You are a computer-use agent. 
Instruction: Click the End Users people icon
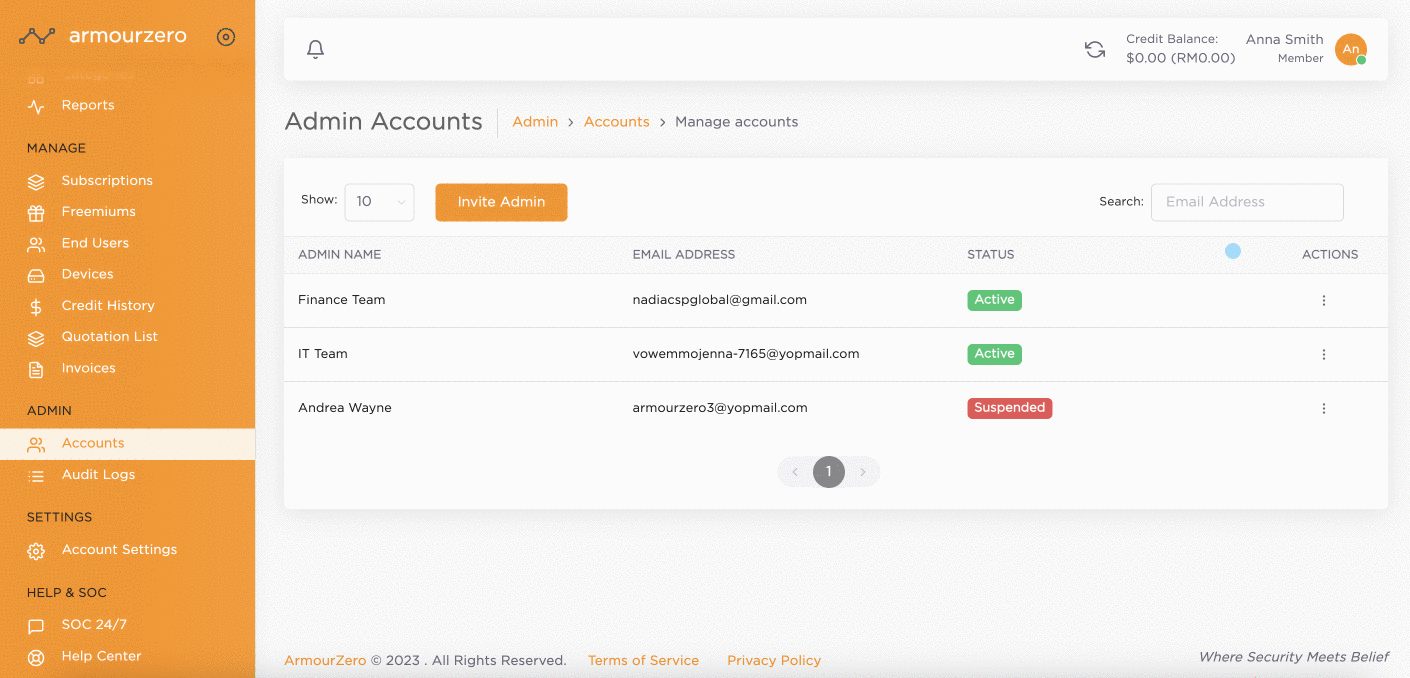(x=36, y=244)
